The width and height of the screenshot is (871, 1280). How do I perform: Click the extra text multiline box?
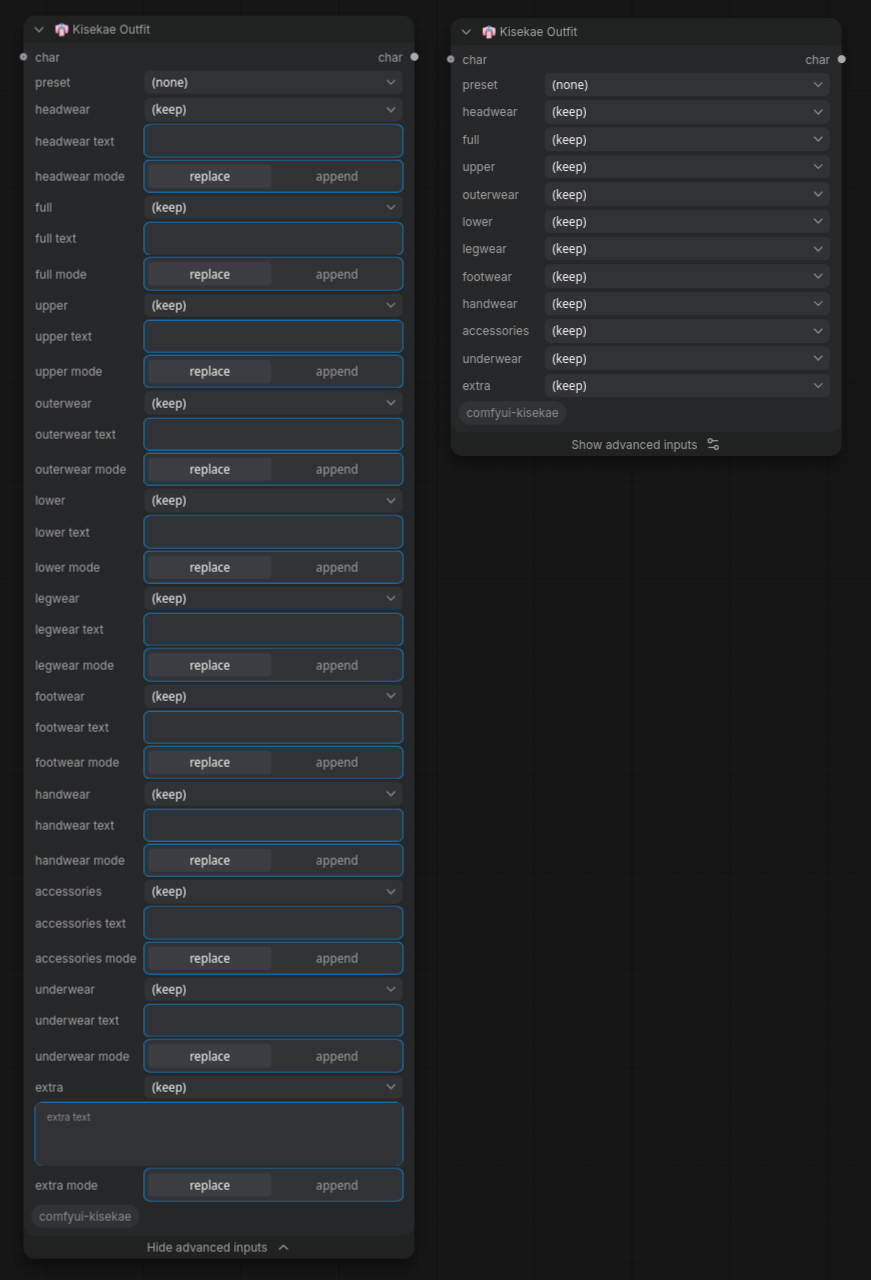[x=219, y=1134]
